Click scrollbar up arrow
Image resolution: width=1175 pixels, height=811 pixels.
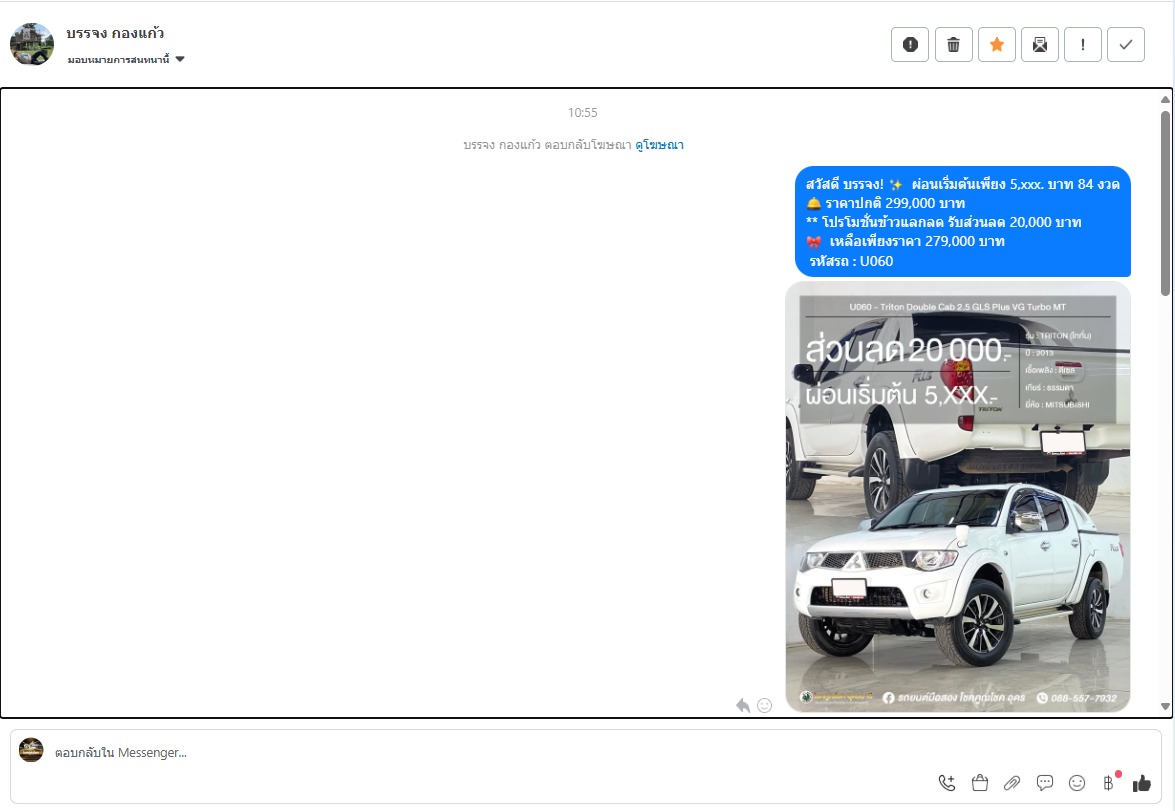(x=1165, y=100)
